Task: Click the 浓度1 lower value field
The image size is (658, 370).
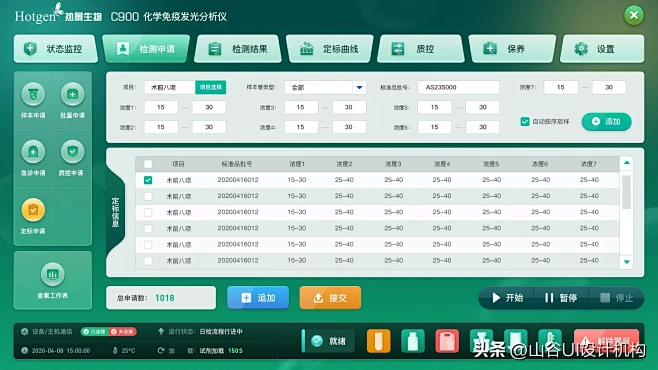Action: [161, 107]
